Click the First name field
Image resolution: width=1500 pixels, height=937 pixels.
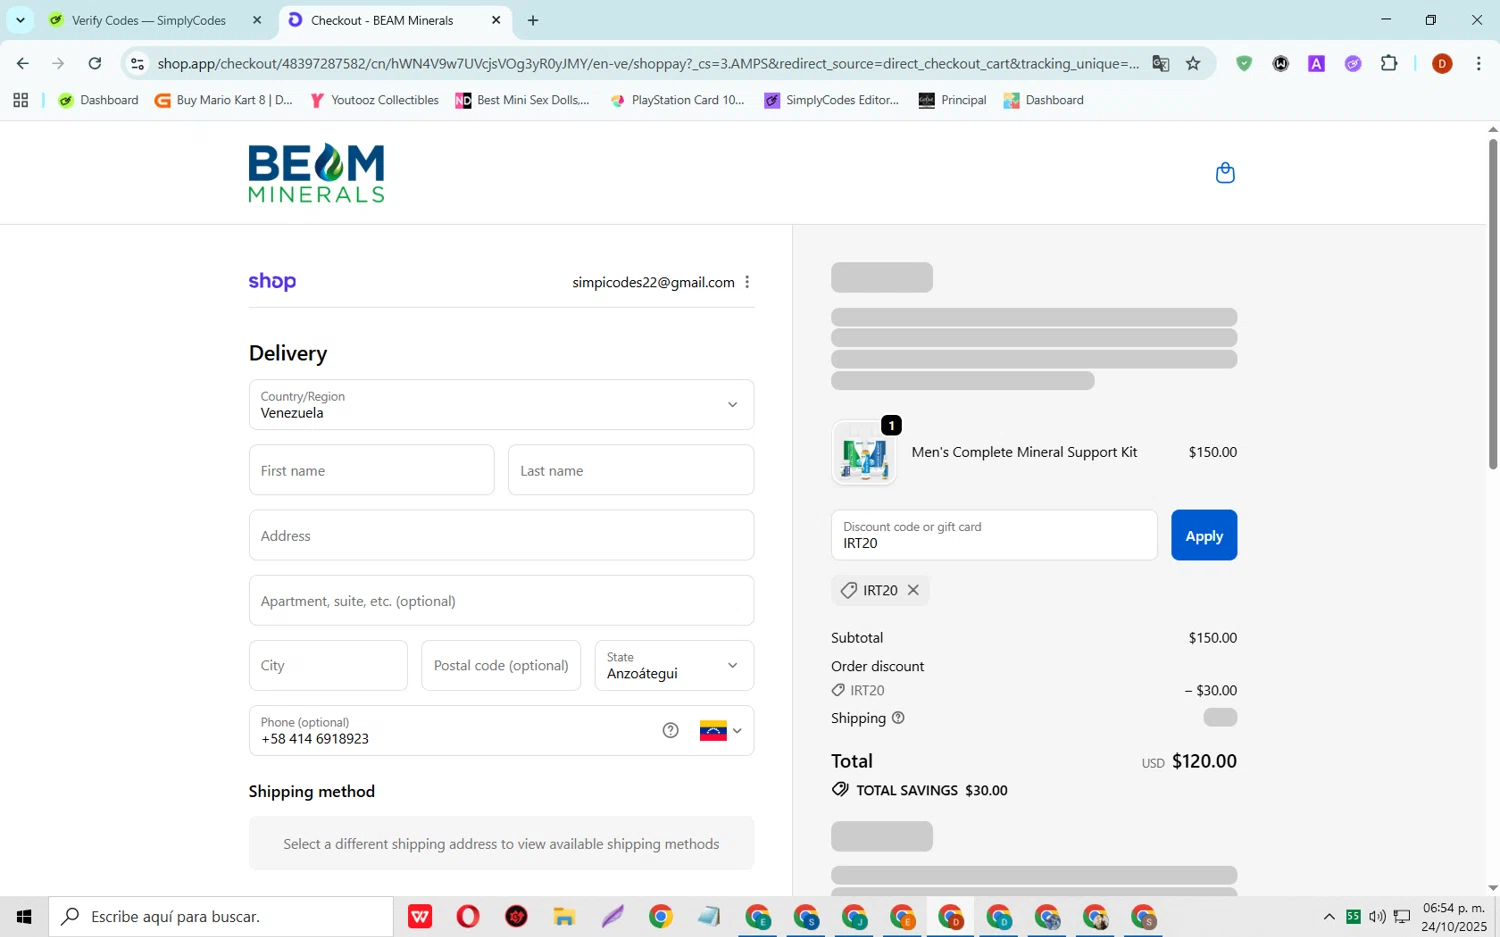(371, 470)
